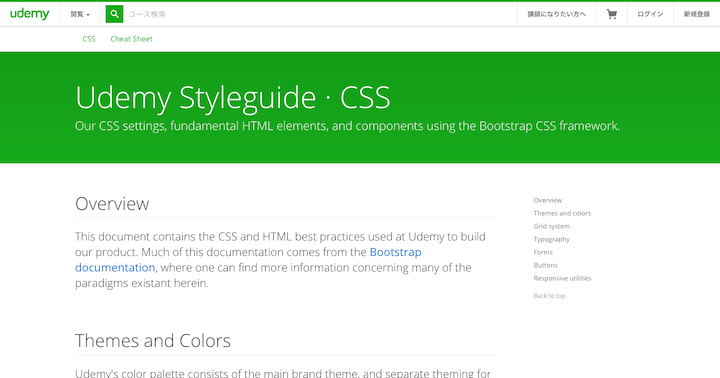Screen dimensions: 720x378
Task: Click the ログイン button
Action: pyautogui.click(x=650, y=14)
